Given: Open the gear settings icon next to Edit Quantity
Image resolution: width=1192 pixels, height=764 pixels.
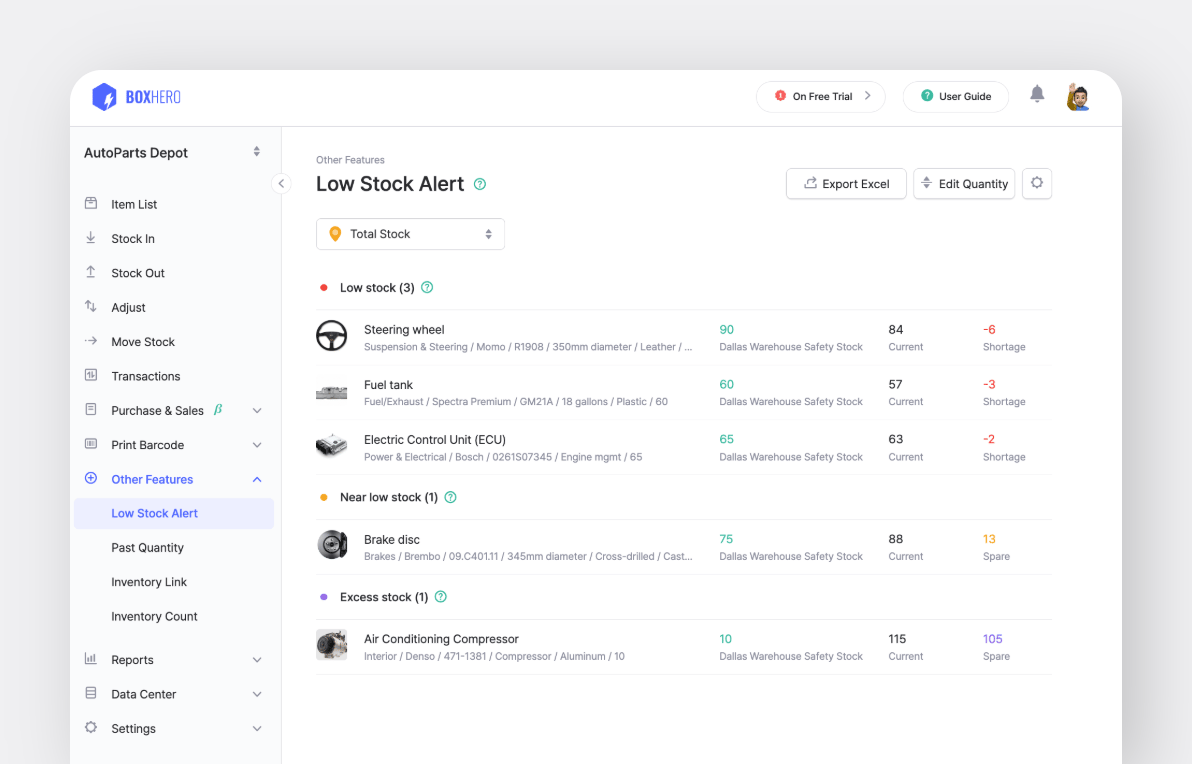Looking at the screenshot, I should tap(1037, 183).
